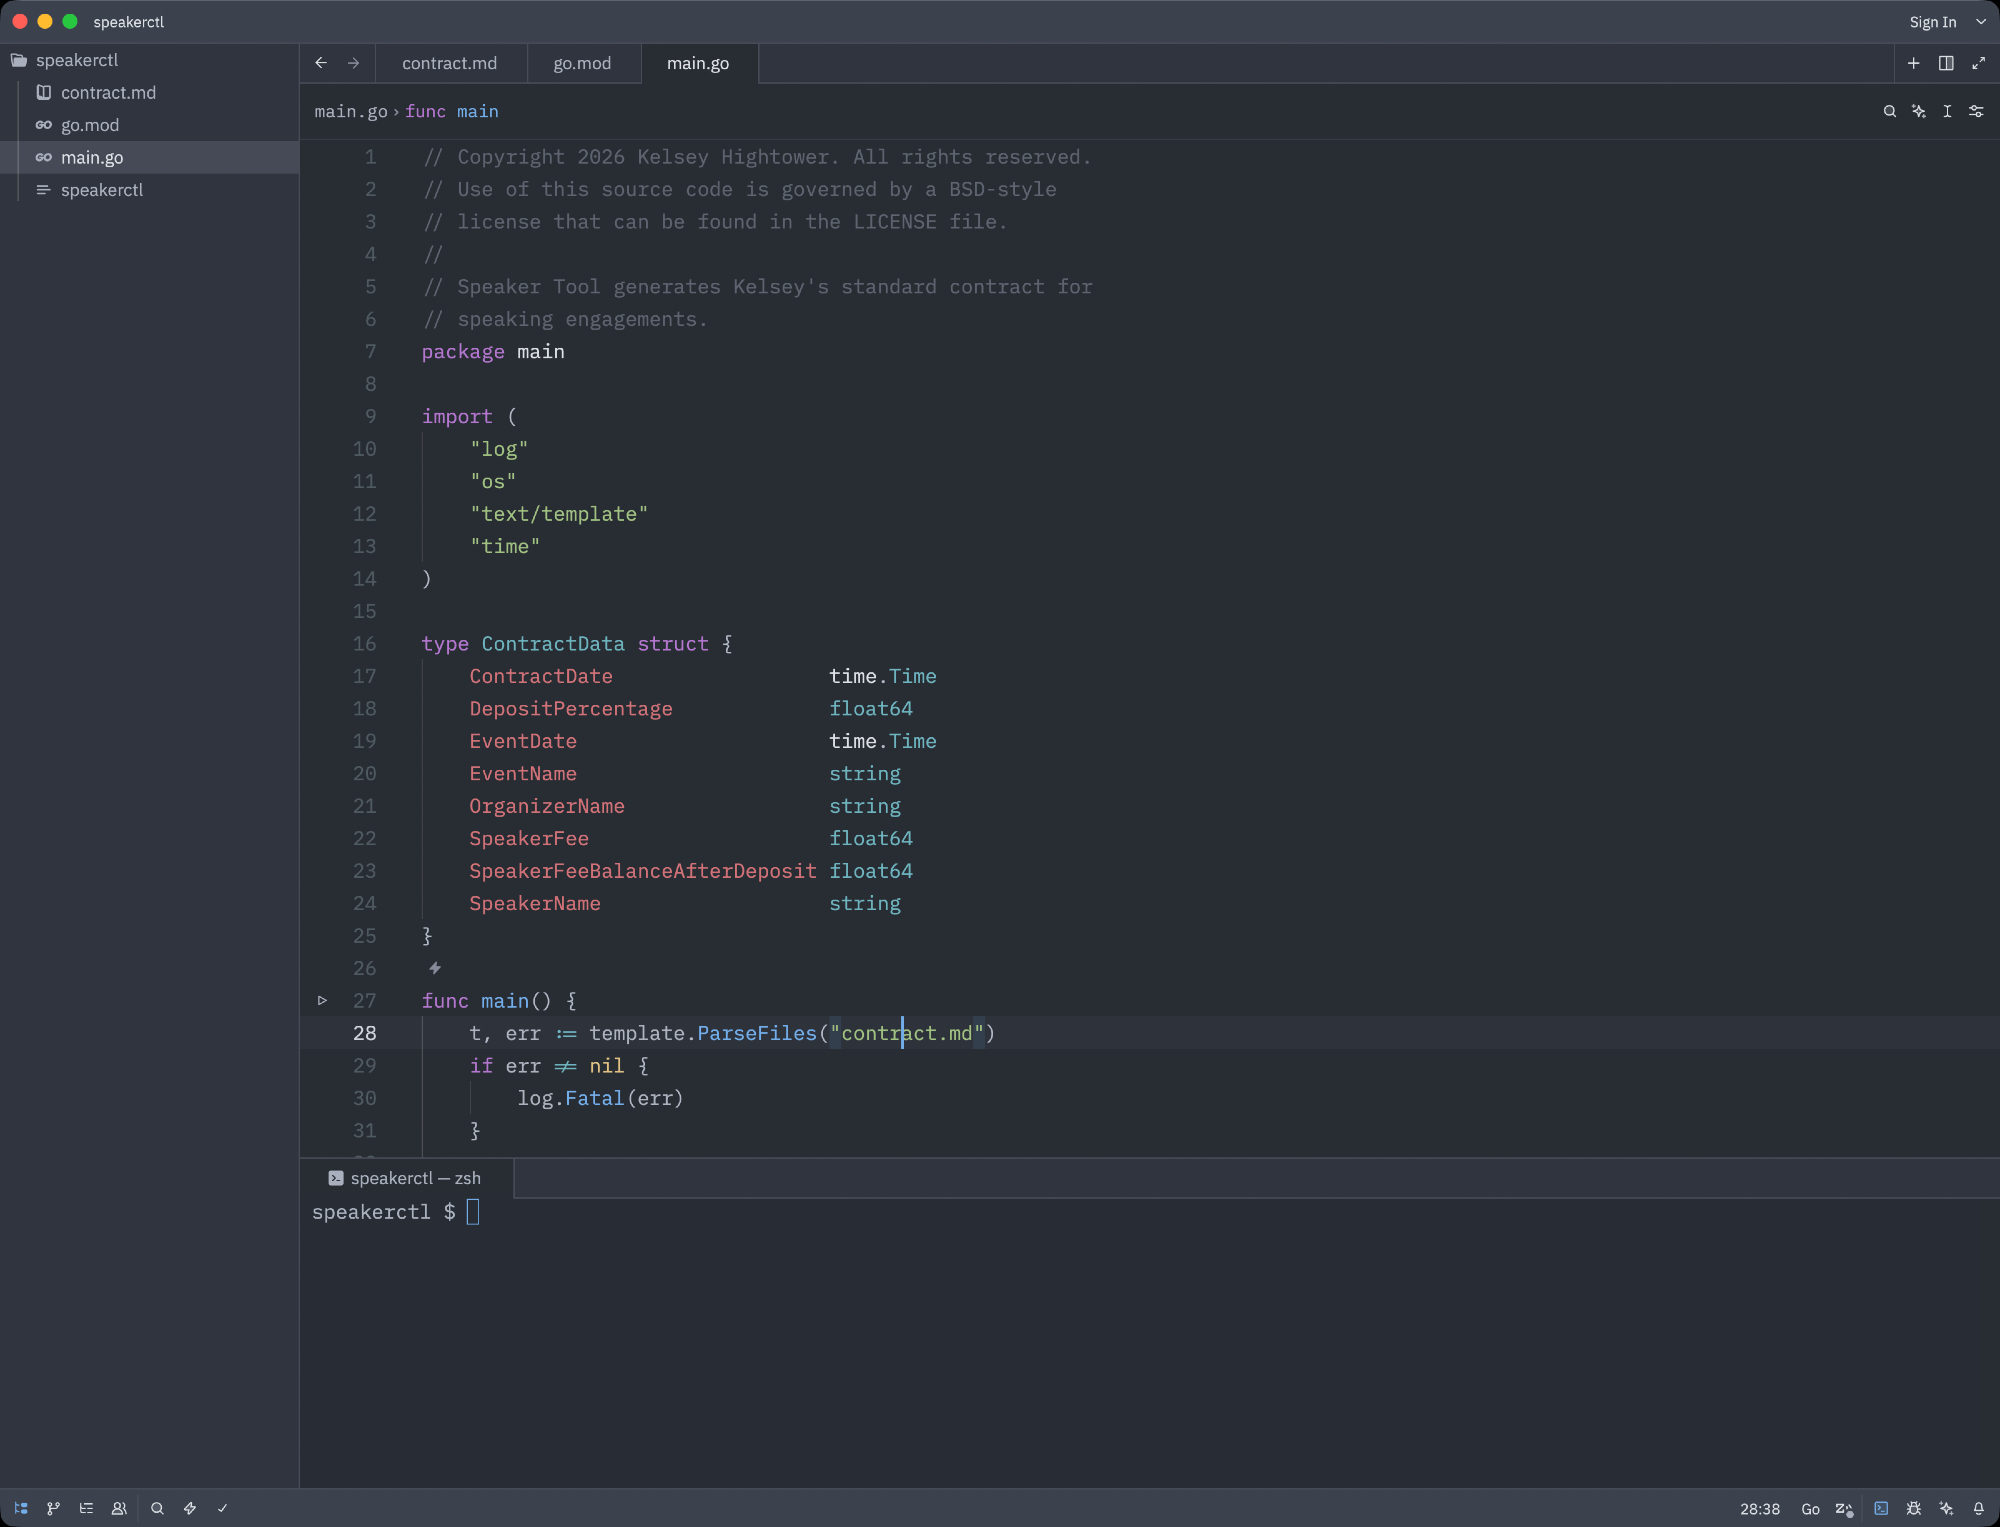Screen dimensions: 2000x1527
Task: Toggle the project panel icon in status bar
Action: point(21,1508)
